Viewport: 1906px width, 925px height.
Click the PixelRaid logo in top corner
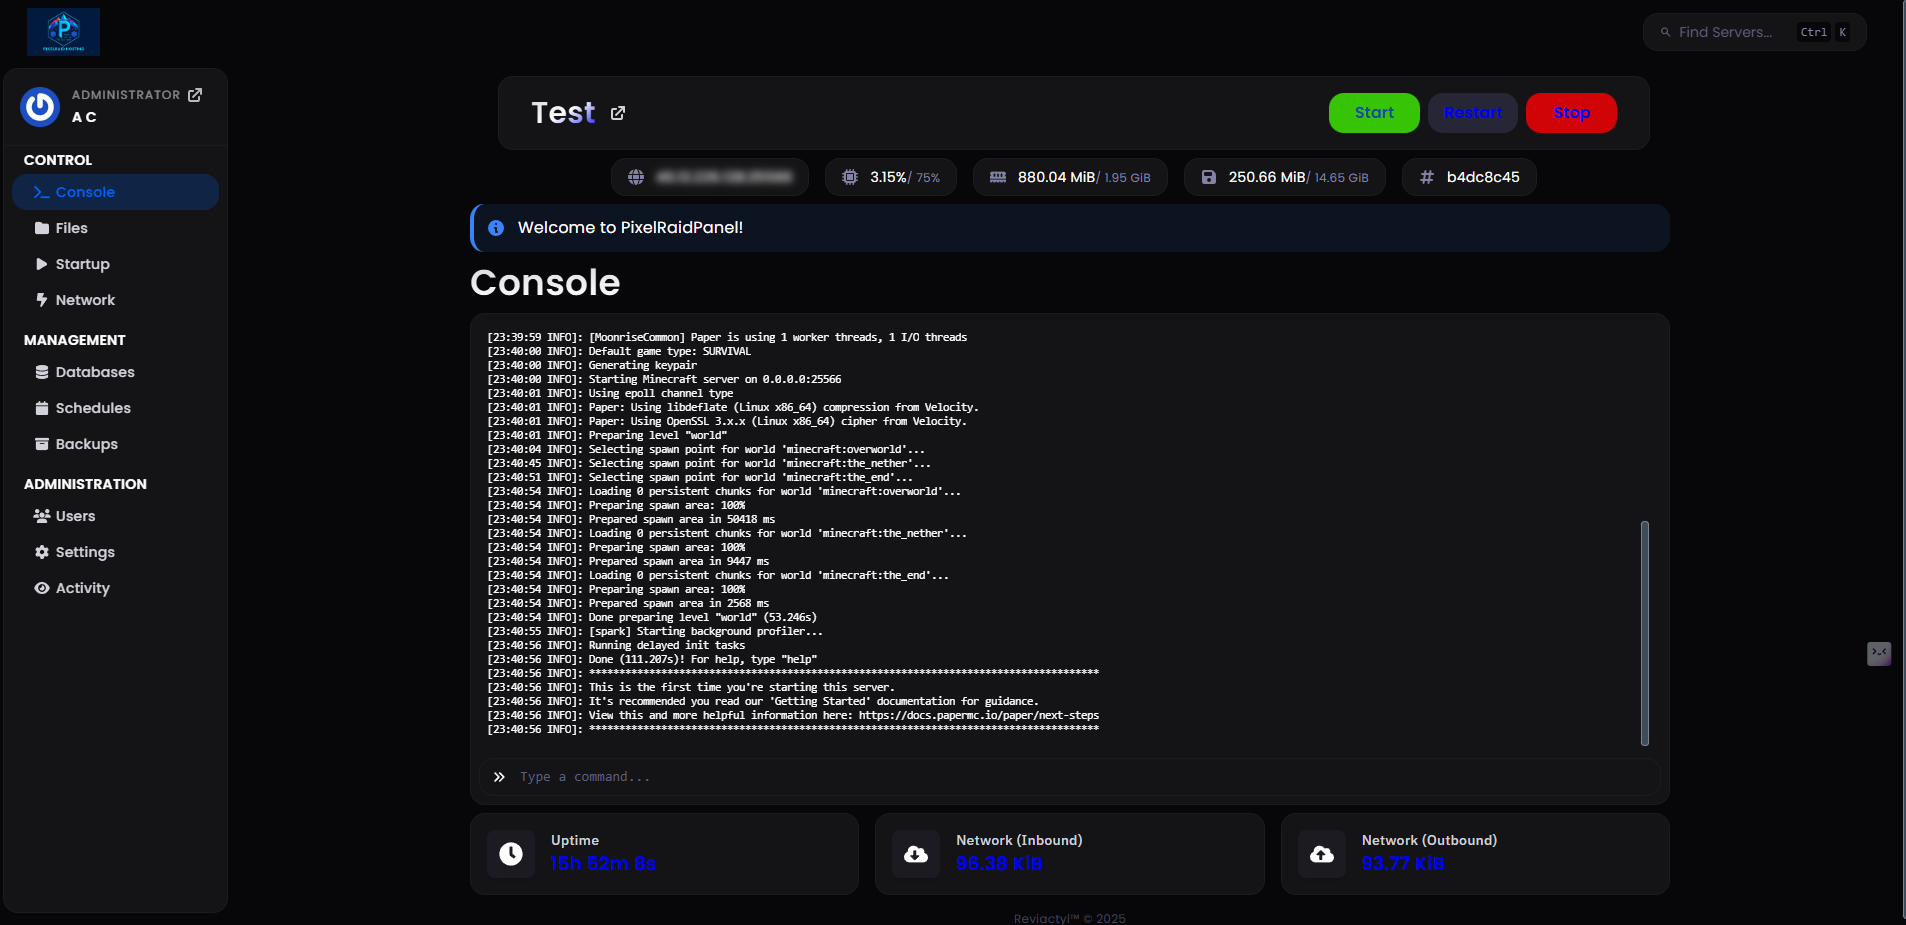click(x=63, y=32)
